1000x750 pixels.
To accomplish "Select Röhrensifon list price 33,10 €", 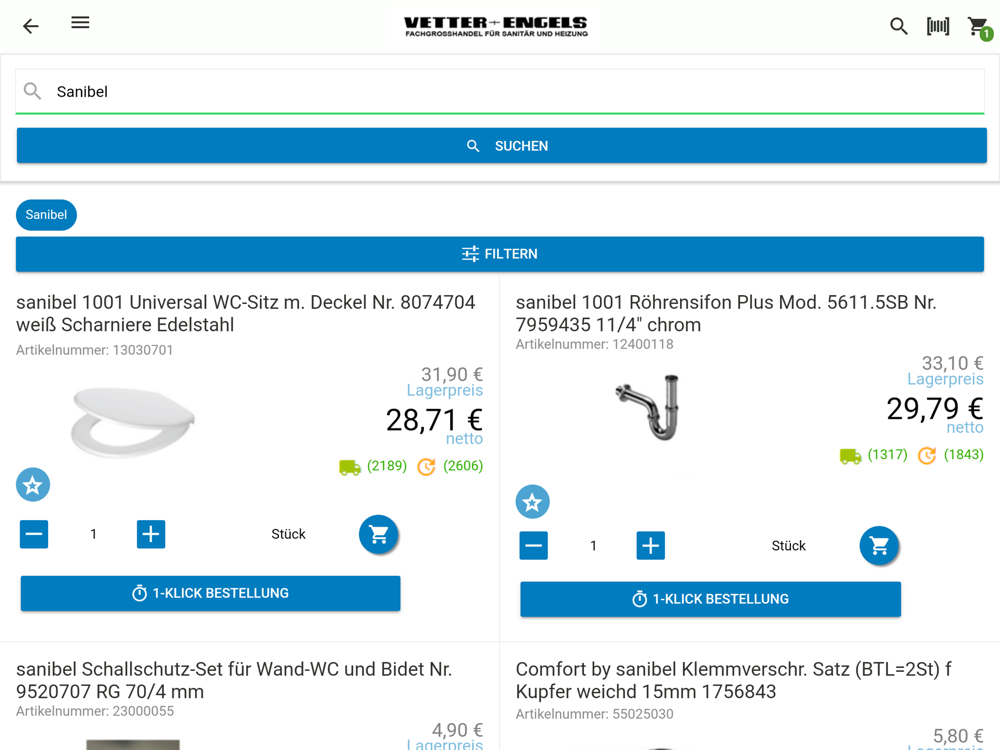I will click(952, 363).
